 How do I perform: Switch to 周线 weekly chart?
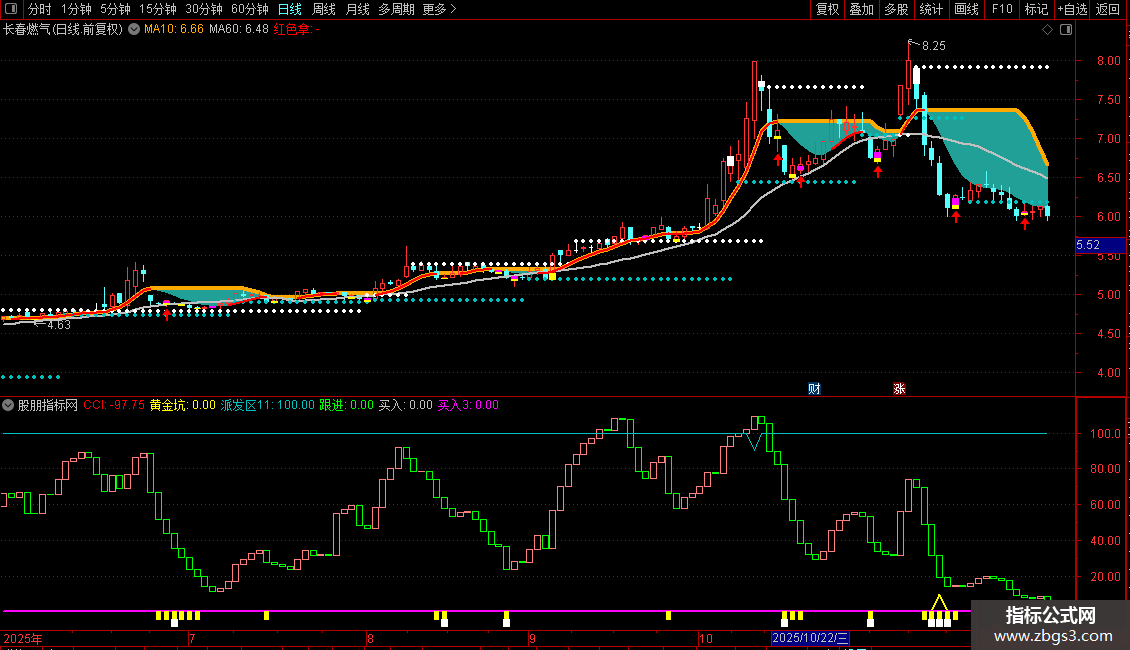pos(324,9)
